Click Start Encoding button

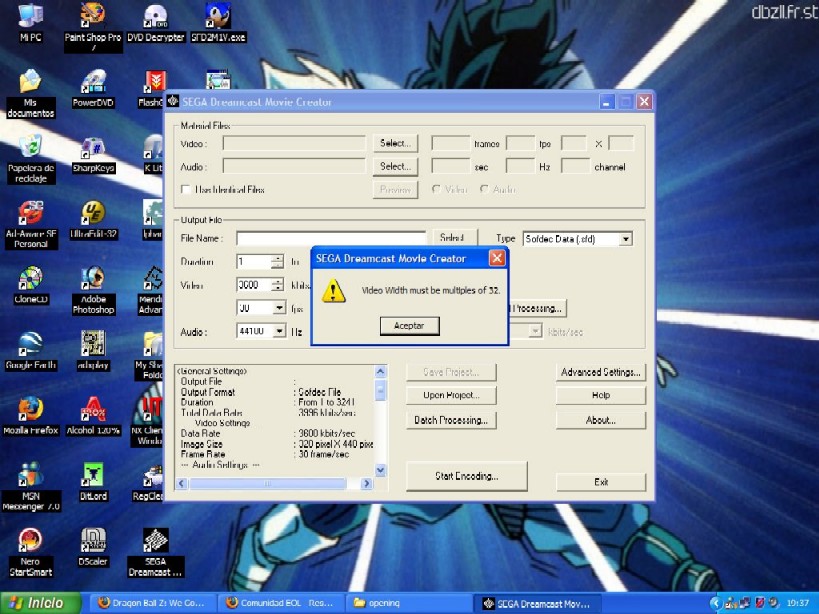pos(466,476)
